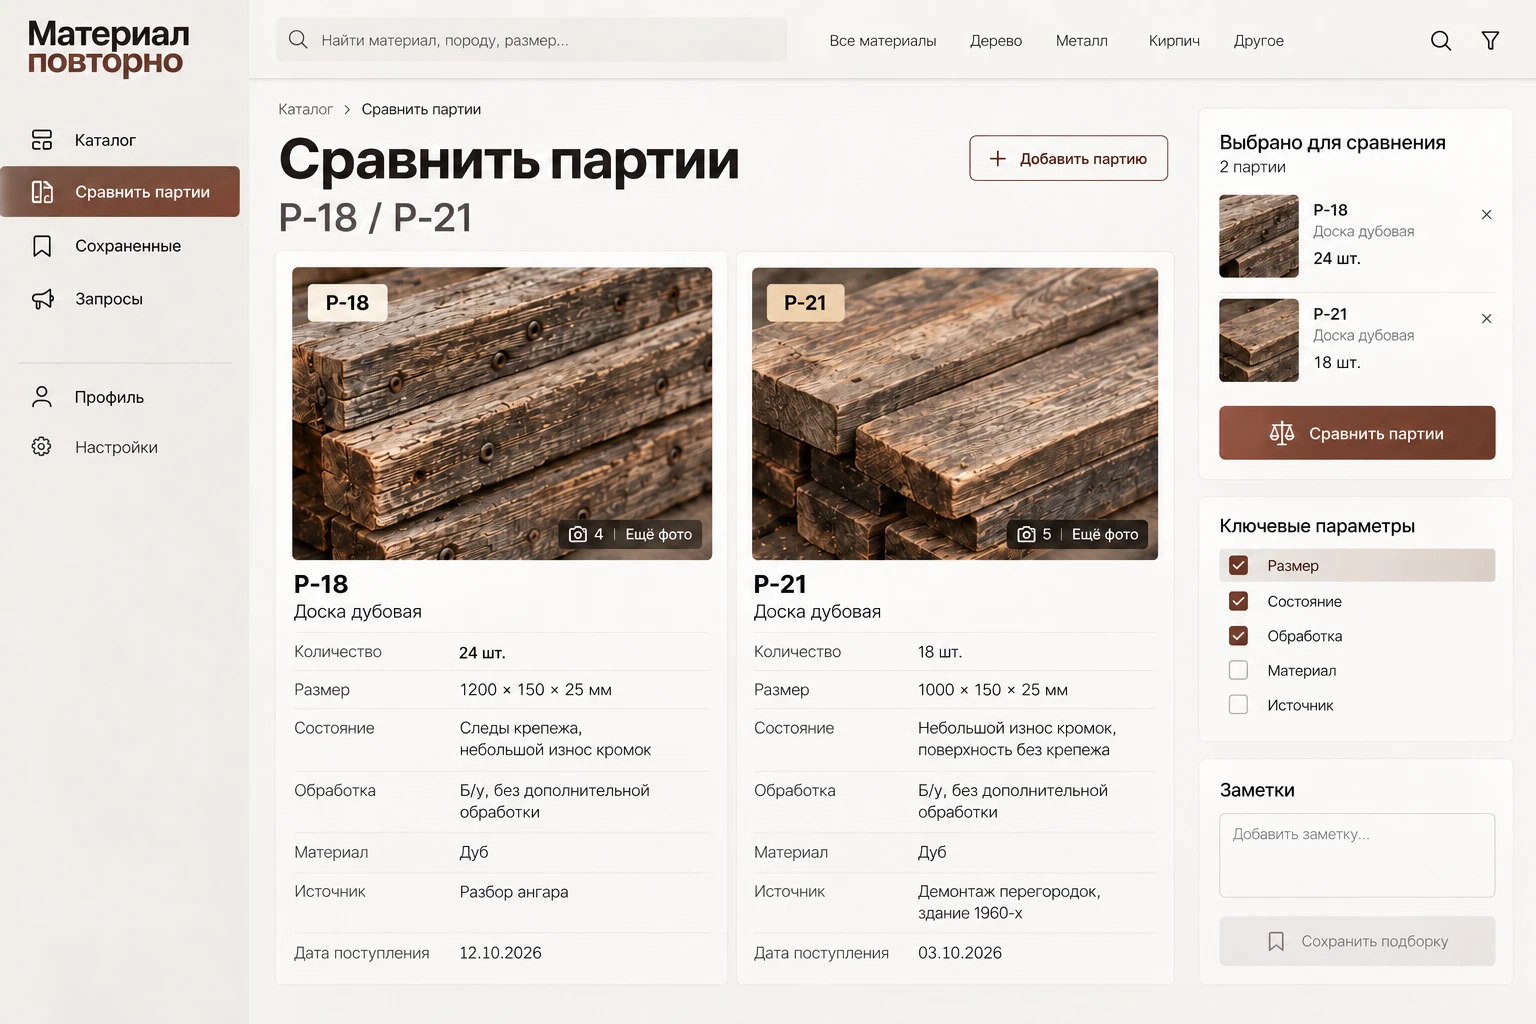This screenshot has width=1536, height=1024.
Task: Click the Запросы megaphone icon
Action: click(42, 299)
